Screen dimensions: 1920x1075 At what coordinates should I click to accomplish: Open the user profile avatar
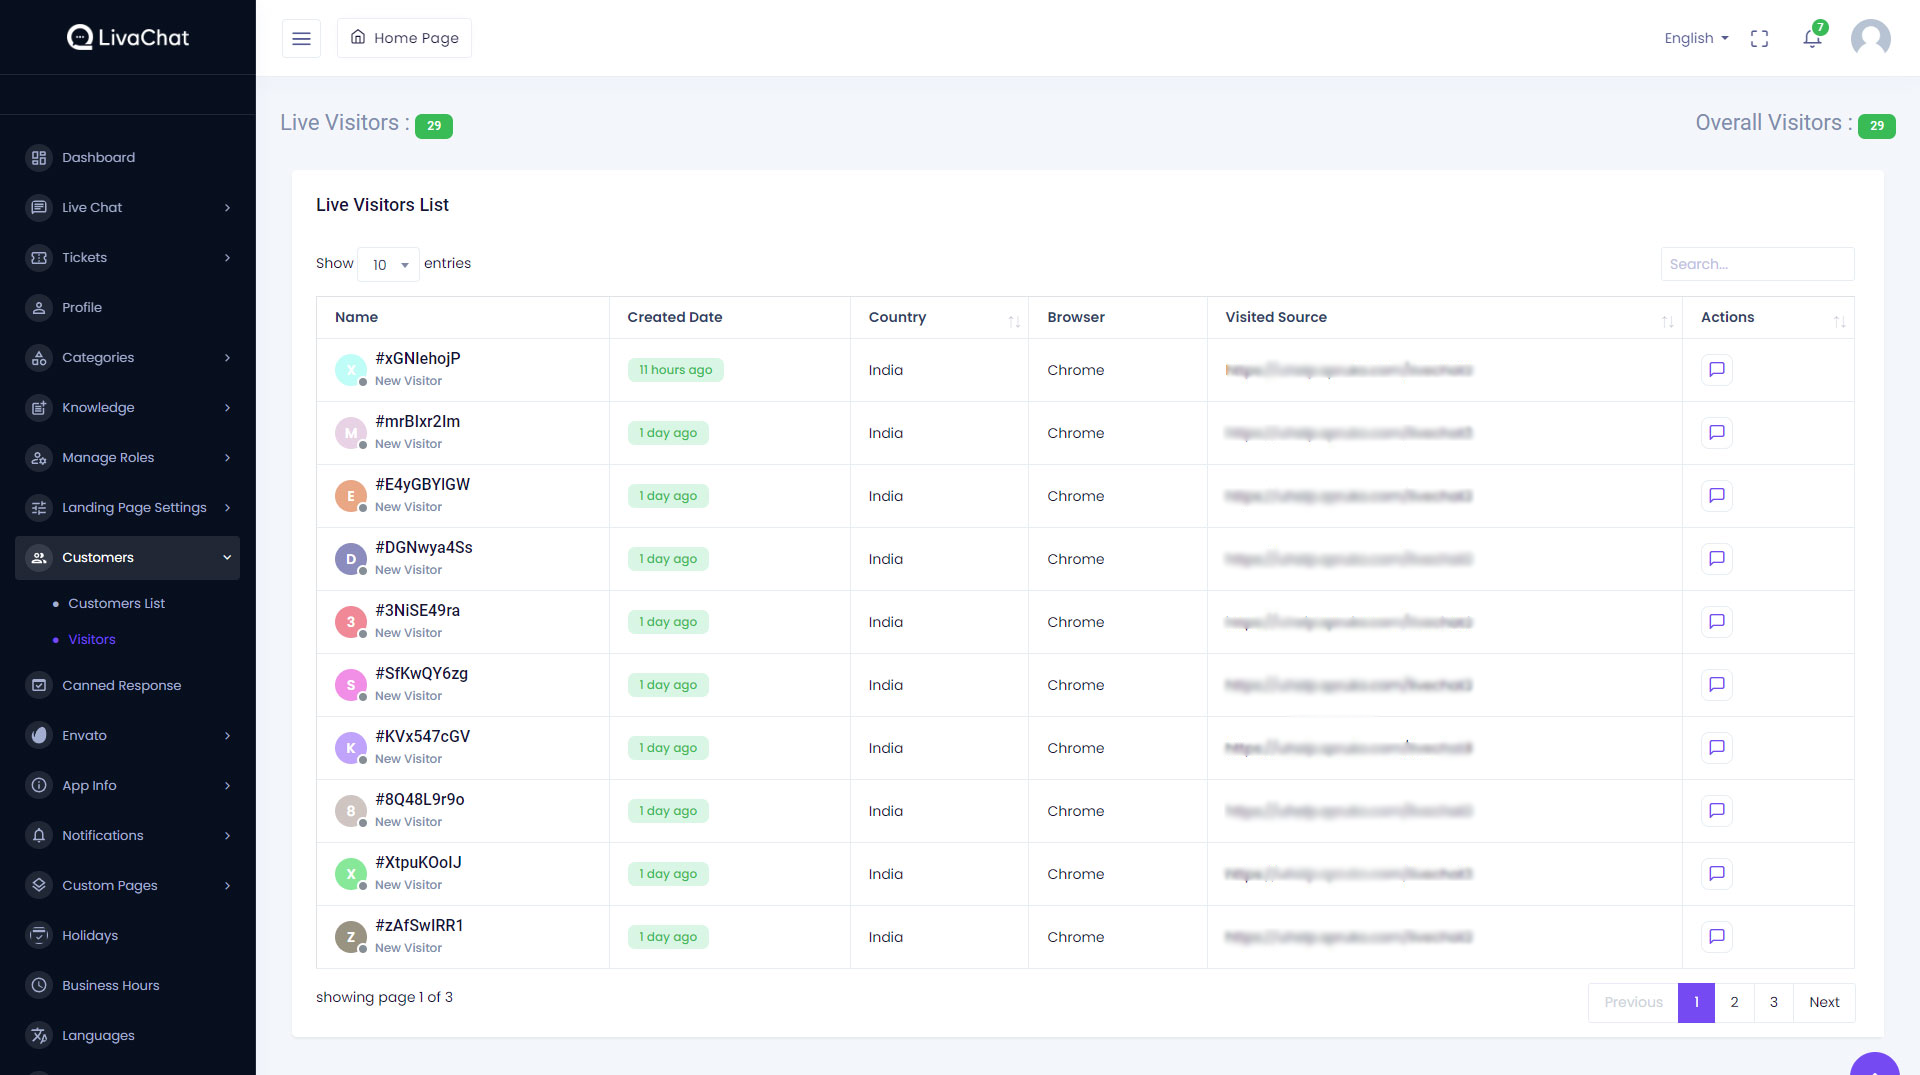[x=1870, y=38]
